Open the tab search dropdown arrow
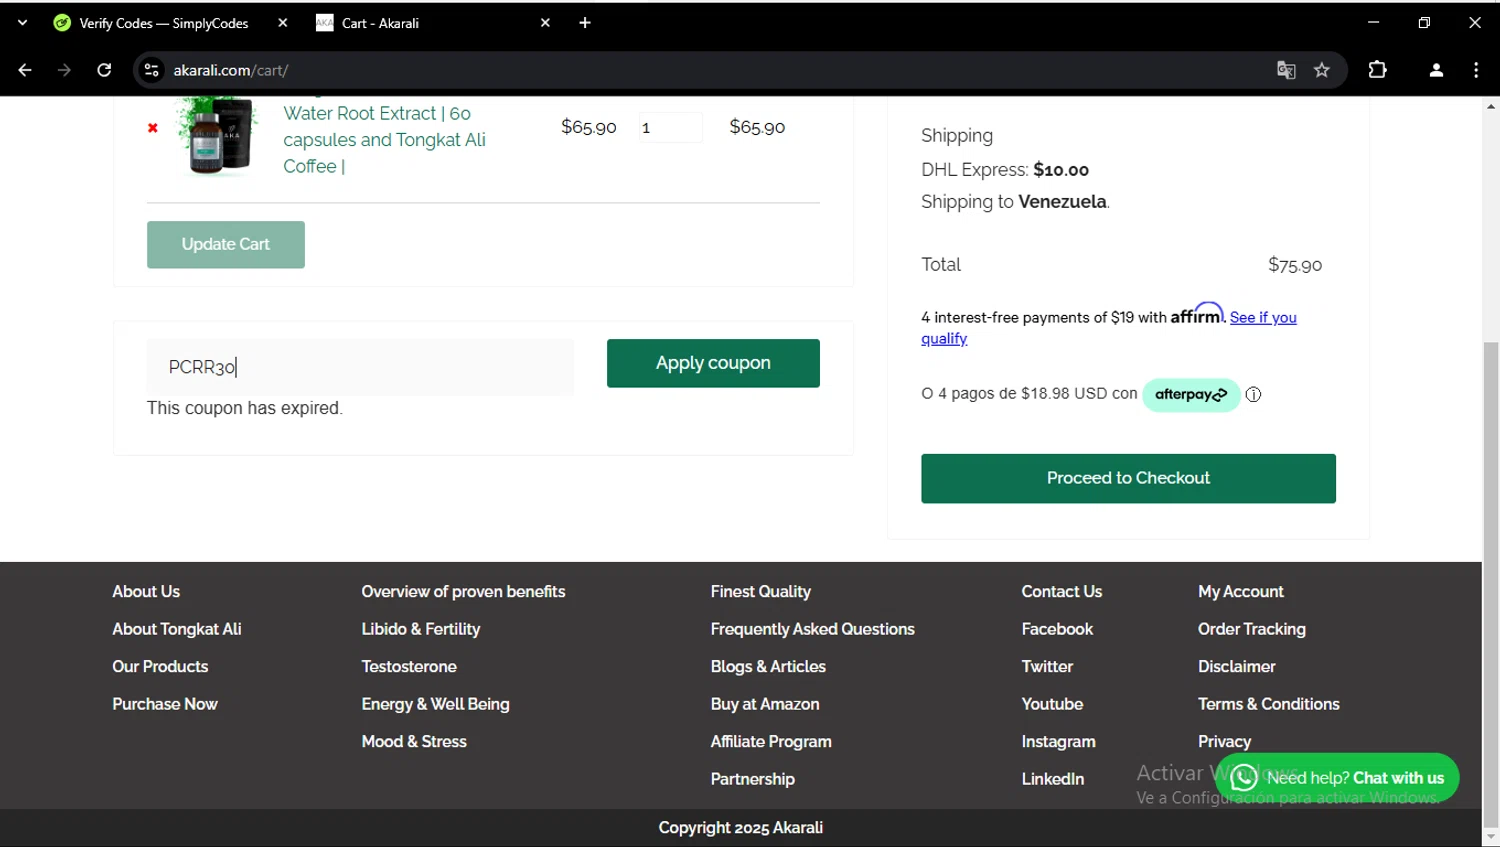 (22, 22)
